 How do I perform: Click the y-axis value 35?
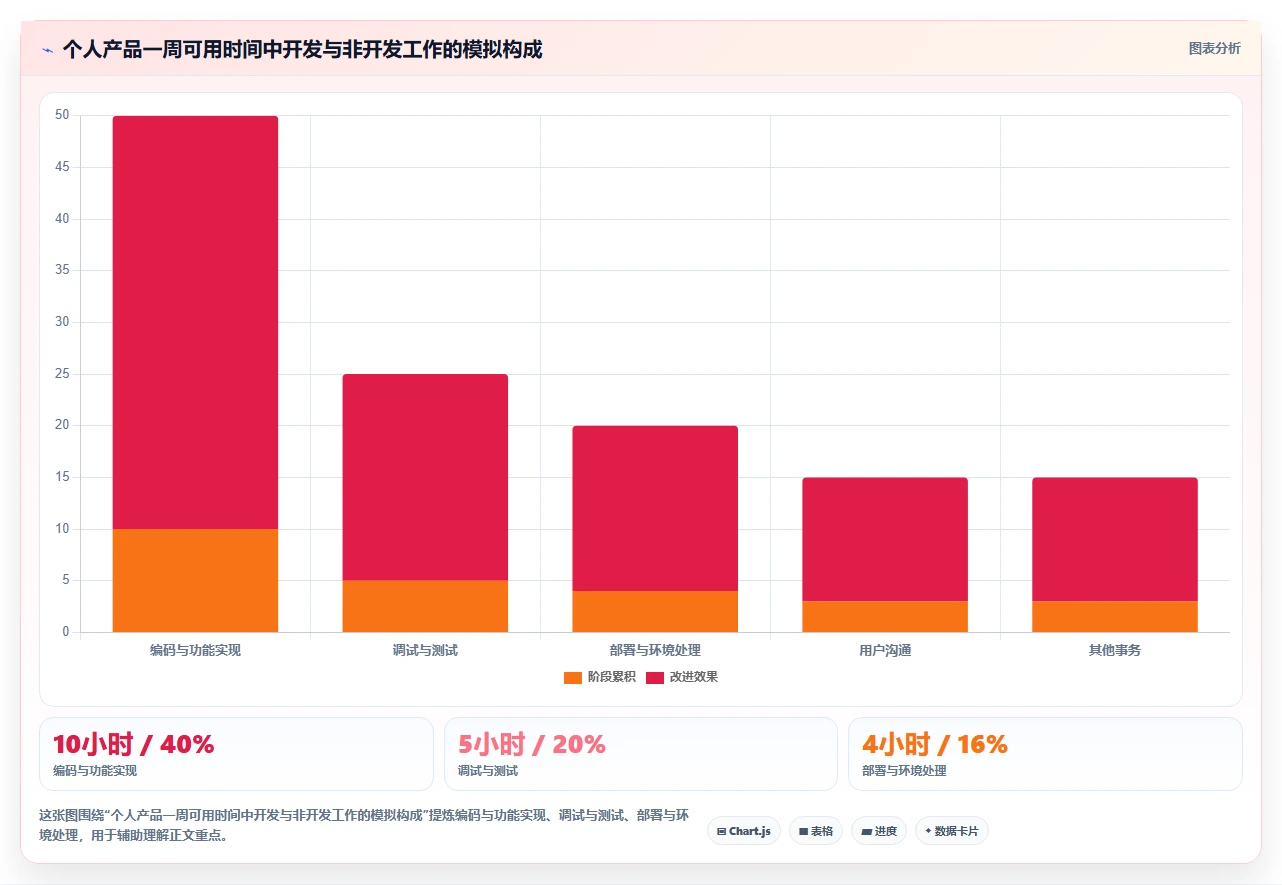tap(62, 270)
